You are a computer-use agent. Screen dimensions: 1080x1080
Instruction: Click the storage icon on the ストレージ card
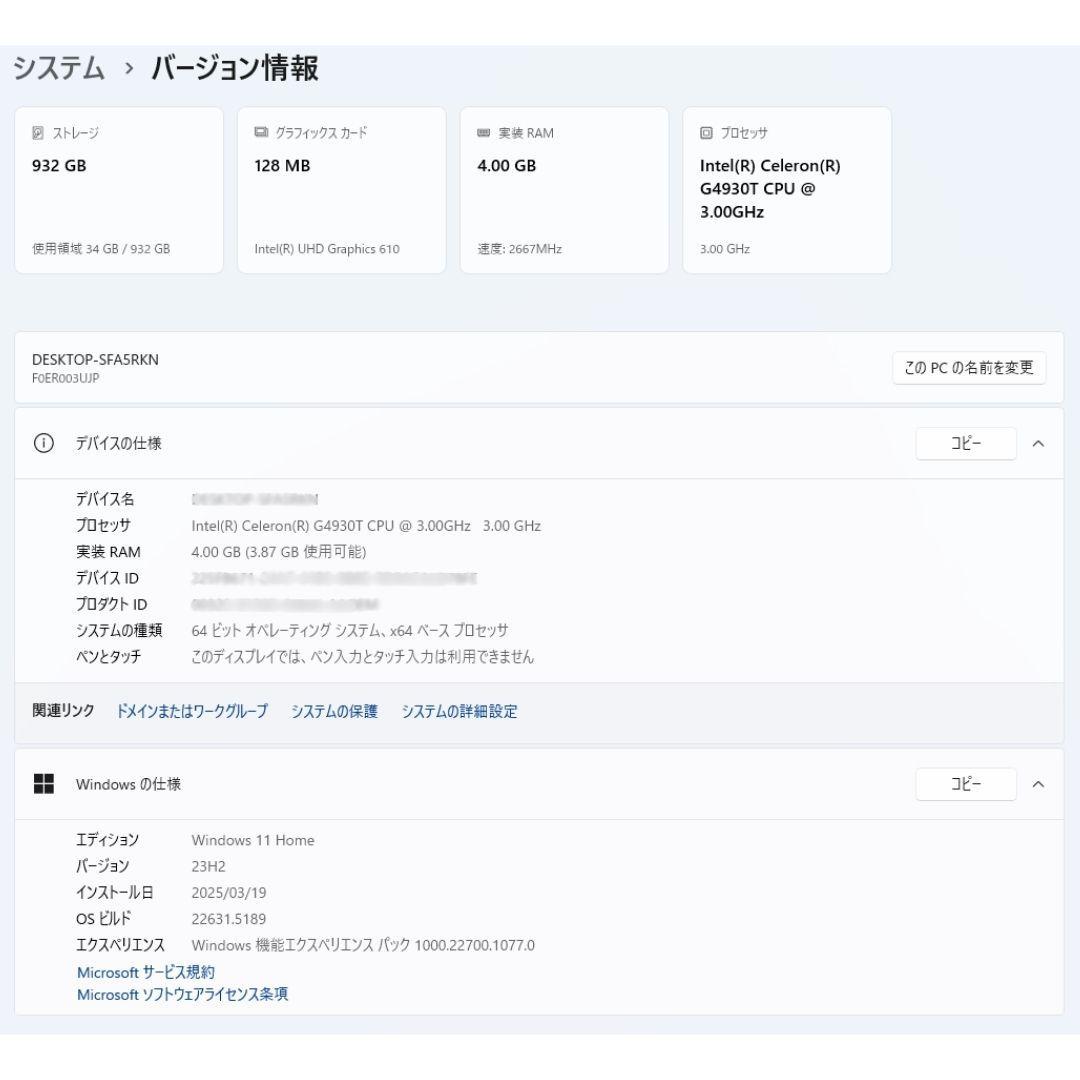(39, 131)
